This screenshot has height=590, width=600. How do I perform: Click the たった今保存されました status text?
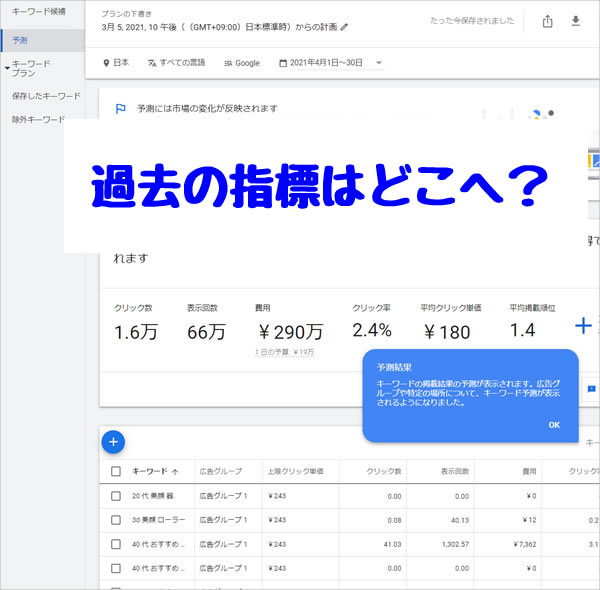point(472,21)
